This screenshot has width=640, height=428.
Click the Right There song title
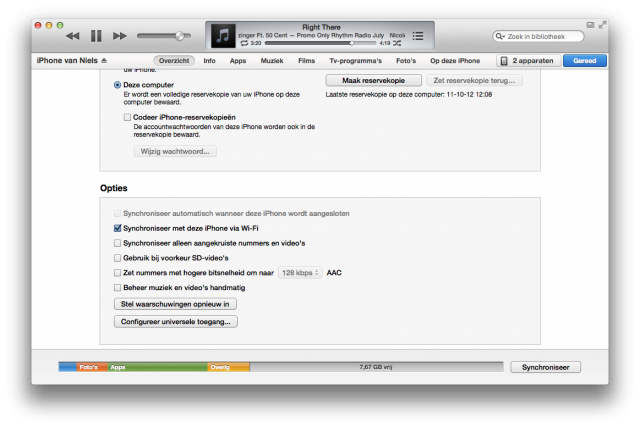[x=321, y=27]
